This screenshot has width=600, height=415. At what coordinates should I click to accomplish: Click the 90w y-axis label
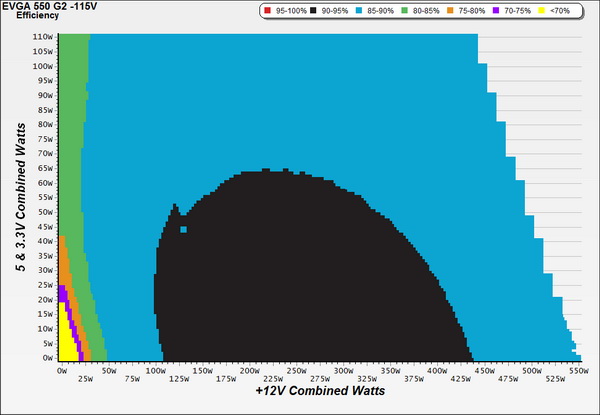click(x=45, y=95)
